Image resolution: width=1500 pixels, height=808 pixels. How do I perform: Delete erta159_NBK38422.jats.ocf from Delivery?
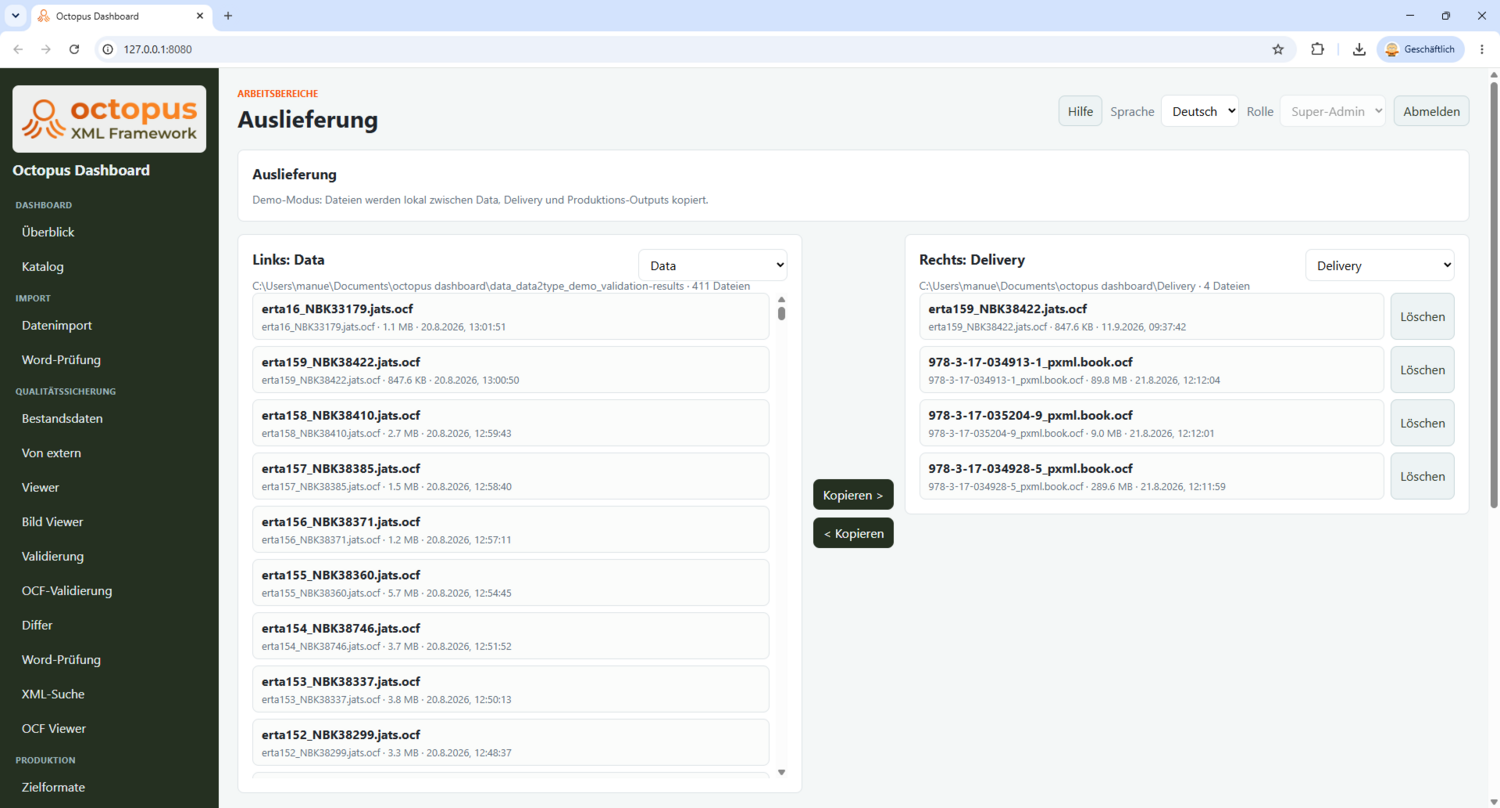1422,316
